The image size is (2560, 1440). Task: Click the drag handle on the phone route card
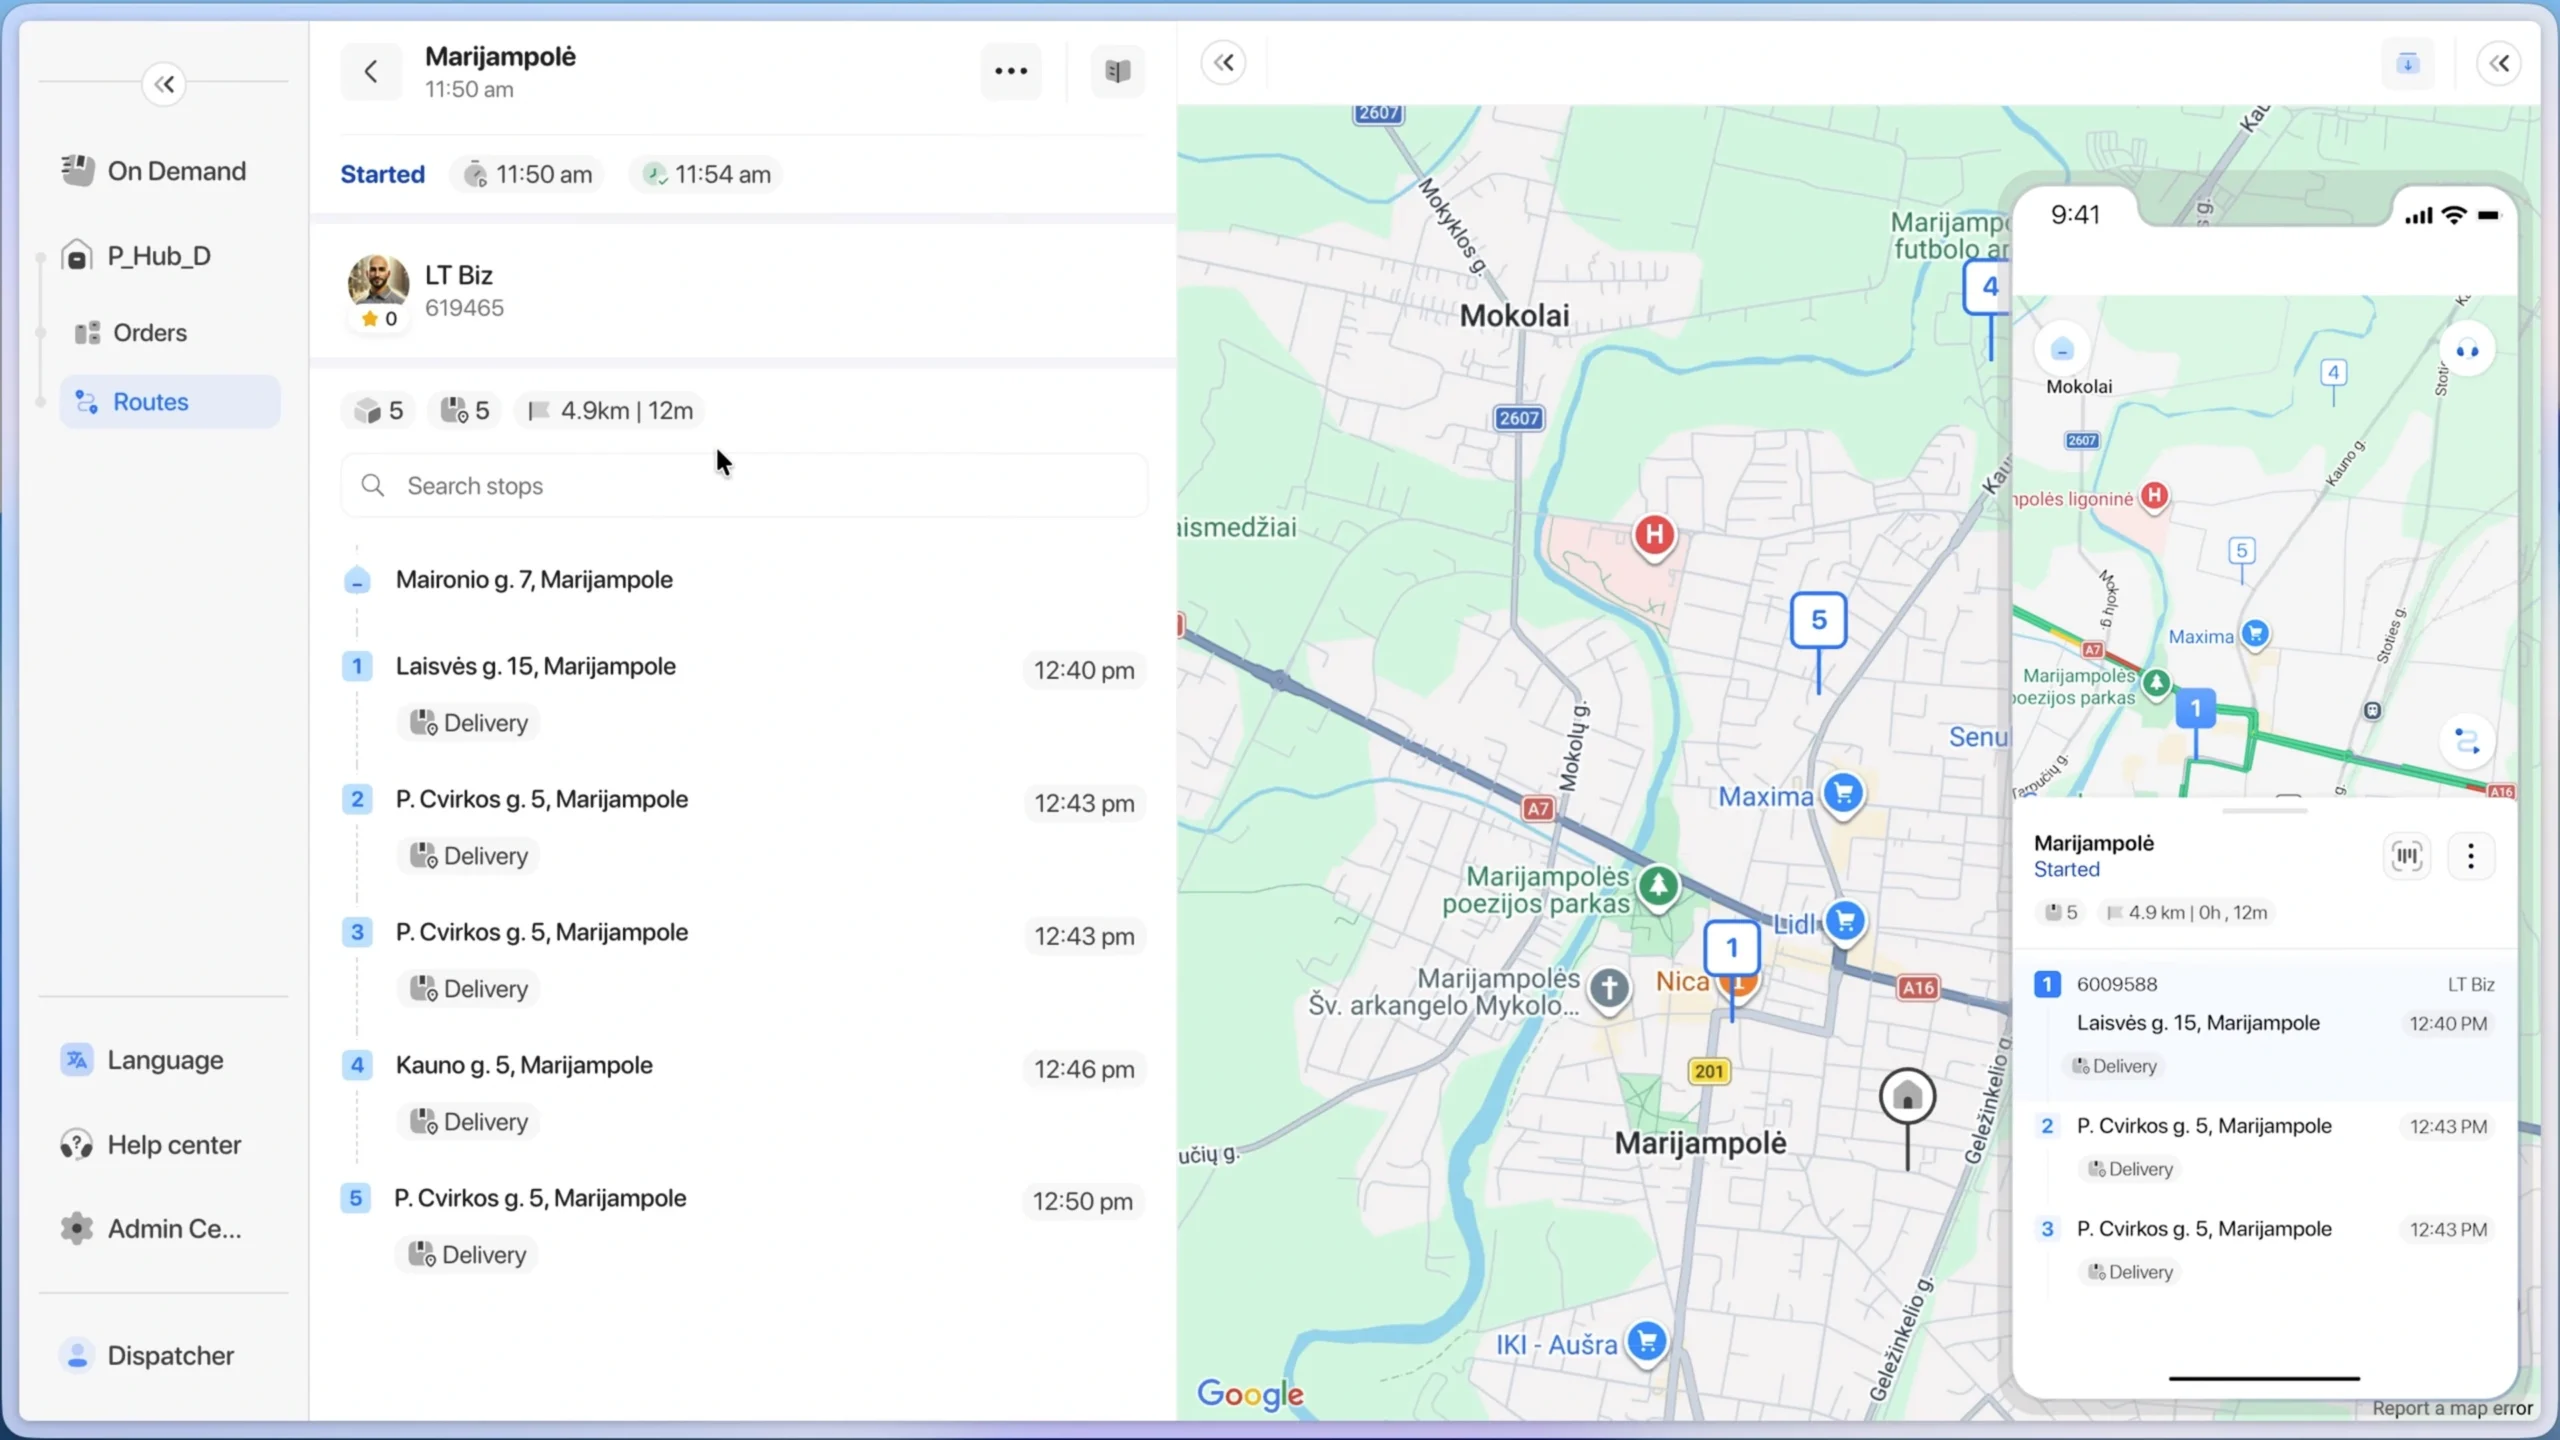[x=2265, y=811]
